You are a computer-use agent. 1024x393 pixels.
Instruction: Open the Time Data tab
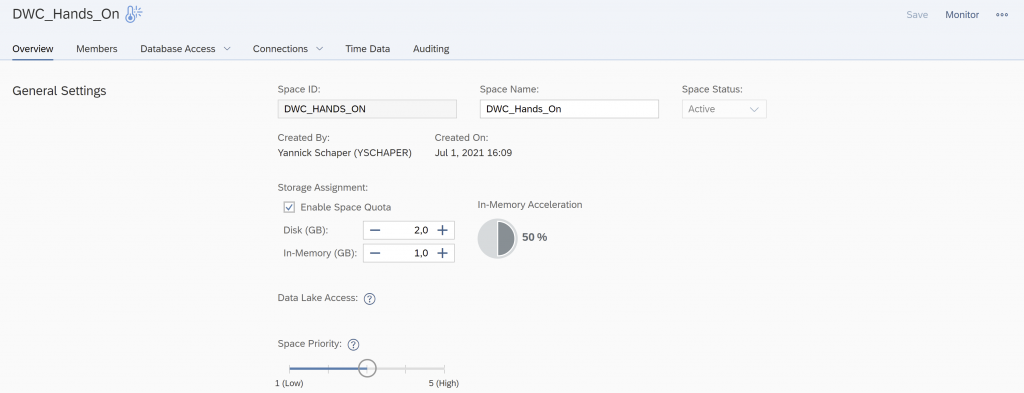pos(368,48)
